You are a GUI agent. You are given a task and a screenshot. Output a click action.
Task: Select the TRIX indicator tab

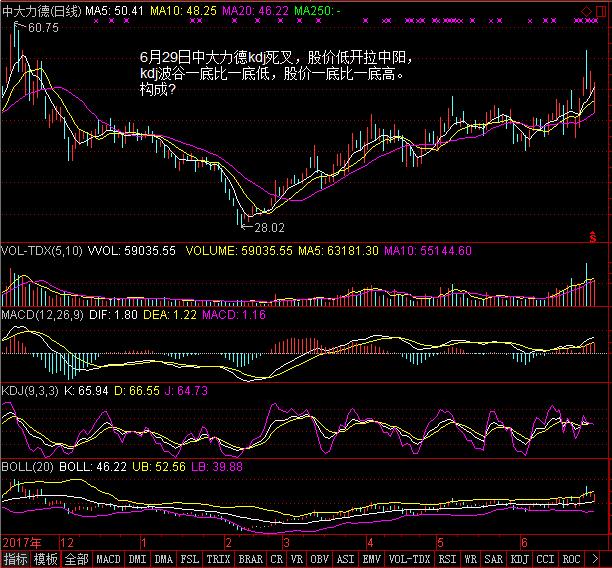click(219, 559)
